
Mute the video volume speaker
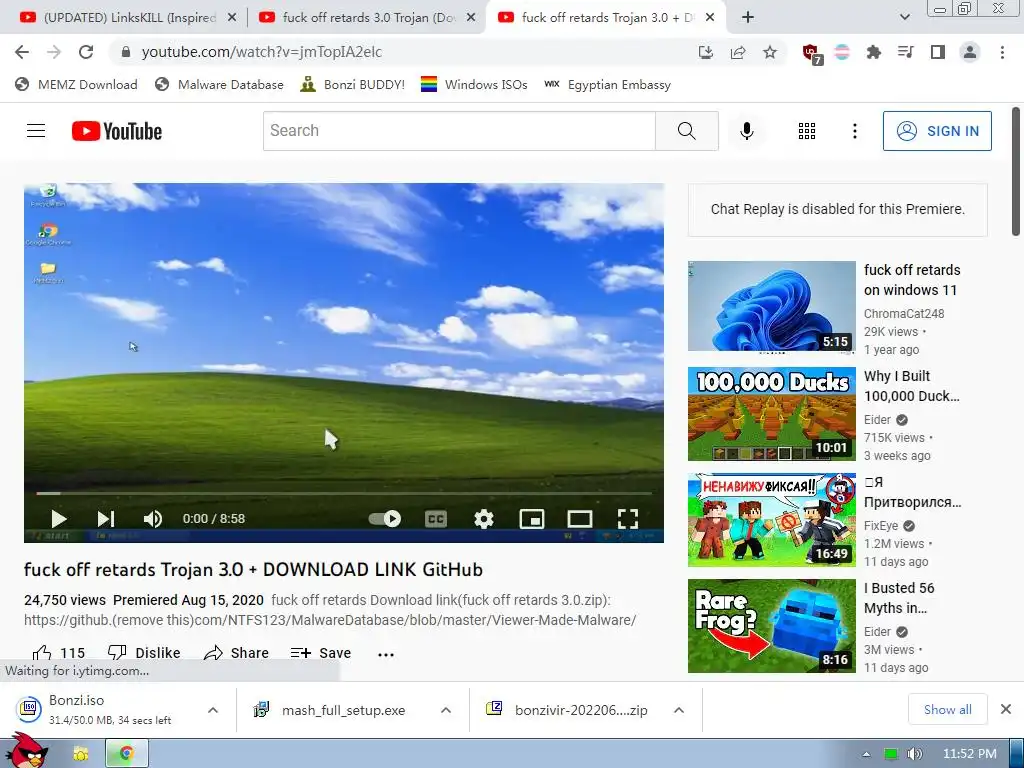152,519
